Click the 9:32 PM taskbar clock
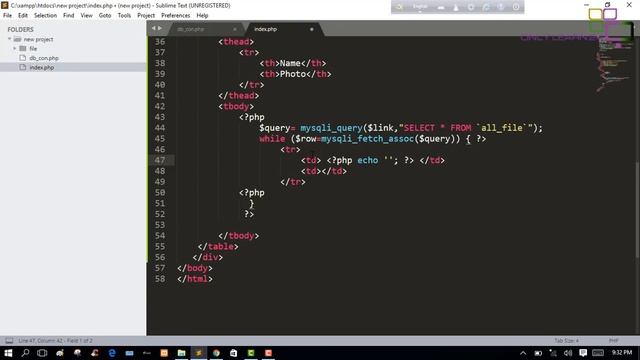The image size is (640, 360). point(622,353)
